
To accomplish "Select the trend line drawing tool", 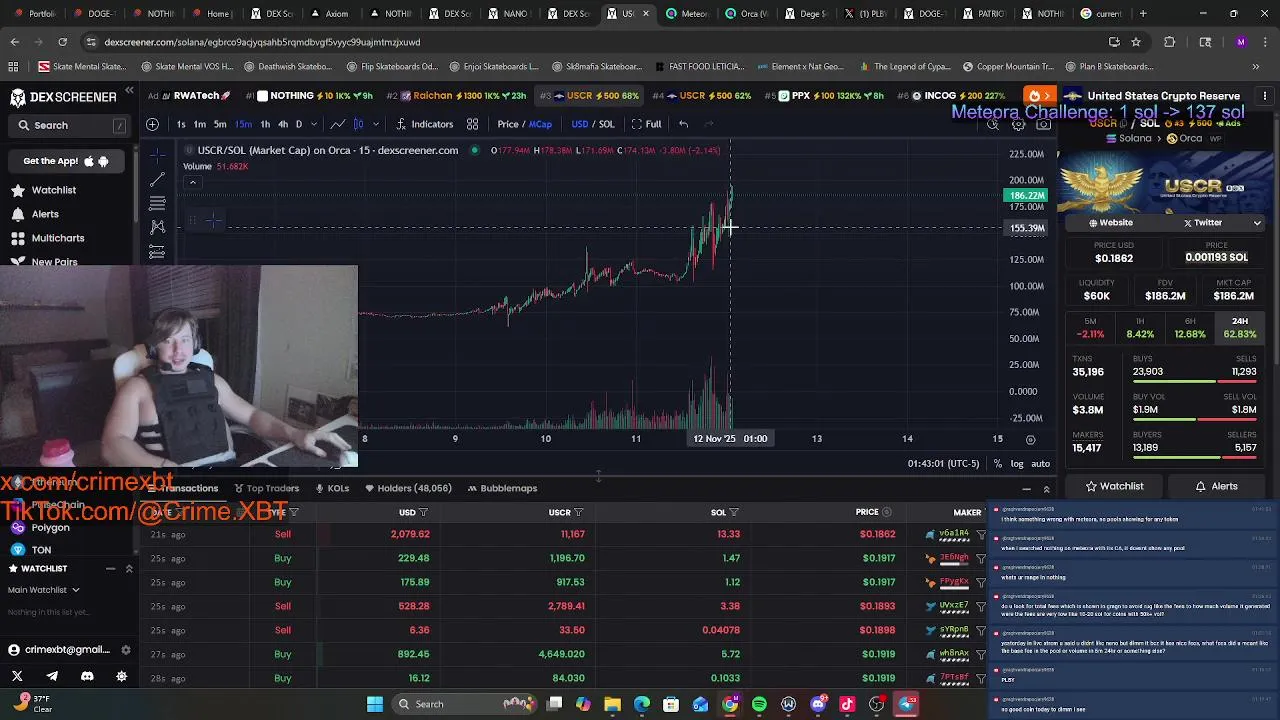I will point(157,180).
